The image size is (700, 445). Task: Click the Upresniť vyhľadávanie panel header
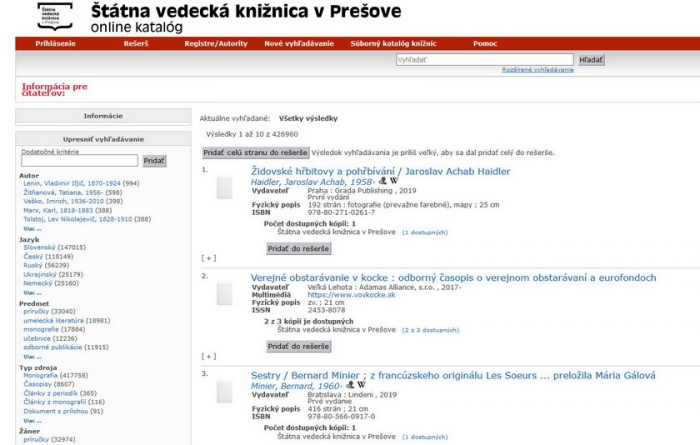pyautogui.click(x=103, y=139)
